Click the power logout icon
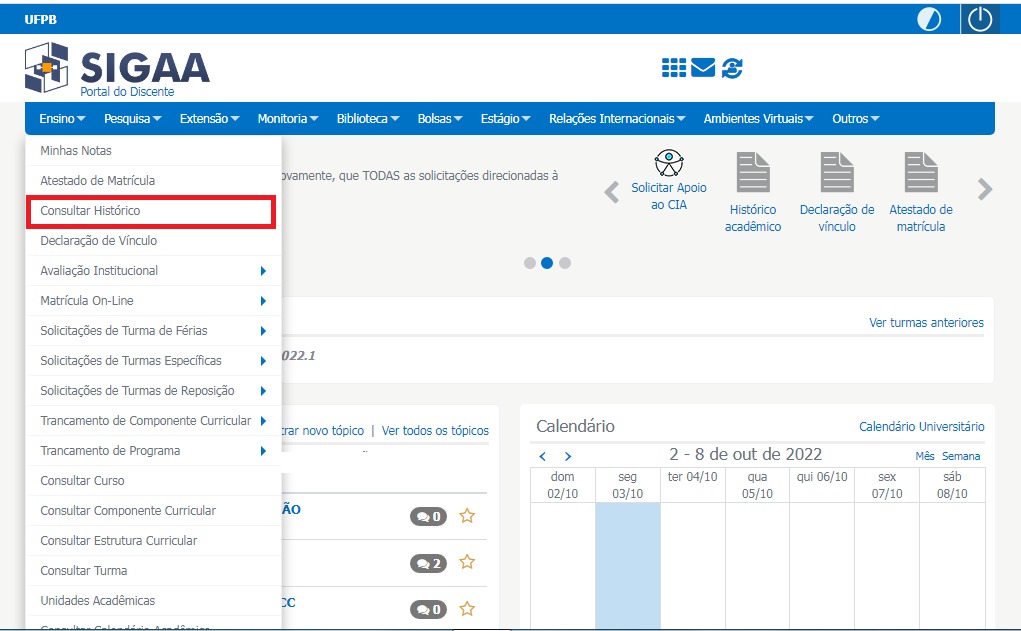This screenshot has width=1021, height=631. [979, 19]
